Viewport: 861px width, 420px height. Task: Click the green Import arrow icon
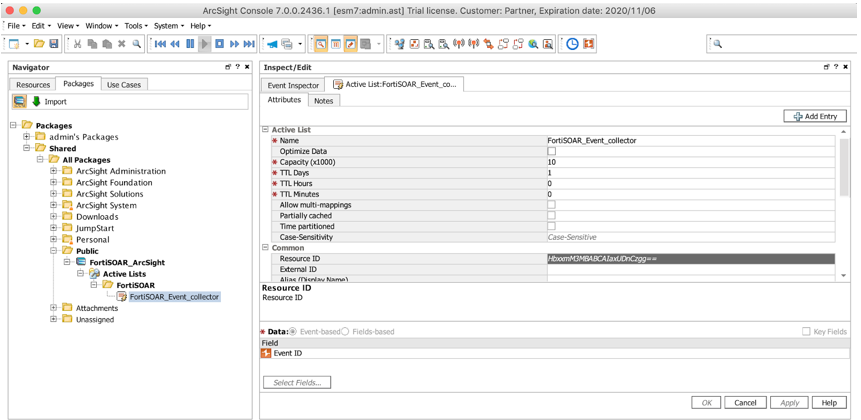coord(37,102)
